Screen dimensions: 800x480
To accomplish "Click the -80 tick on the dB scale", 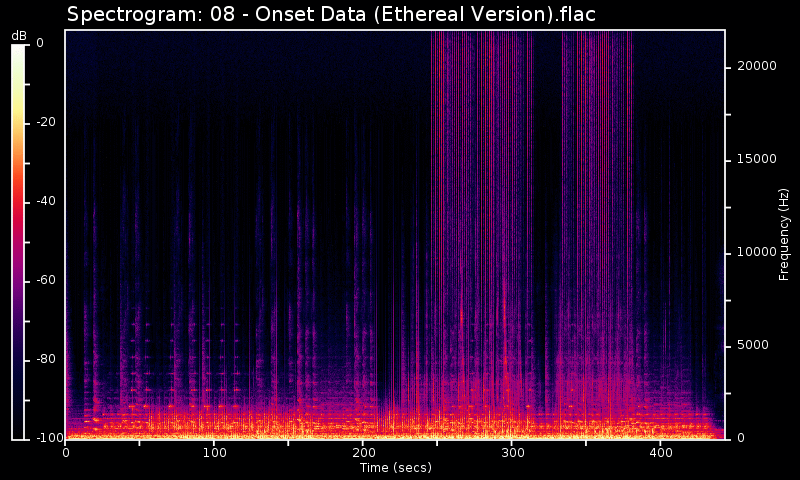I will (46, 359).
